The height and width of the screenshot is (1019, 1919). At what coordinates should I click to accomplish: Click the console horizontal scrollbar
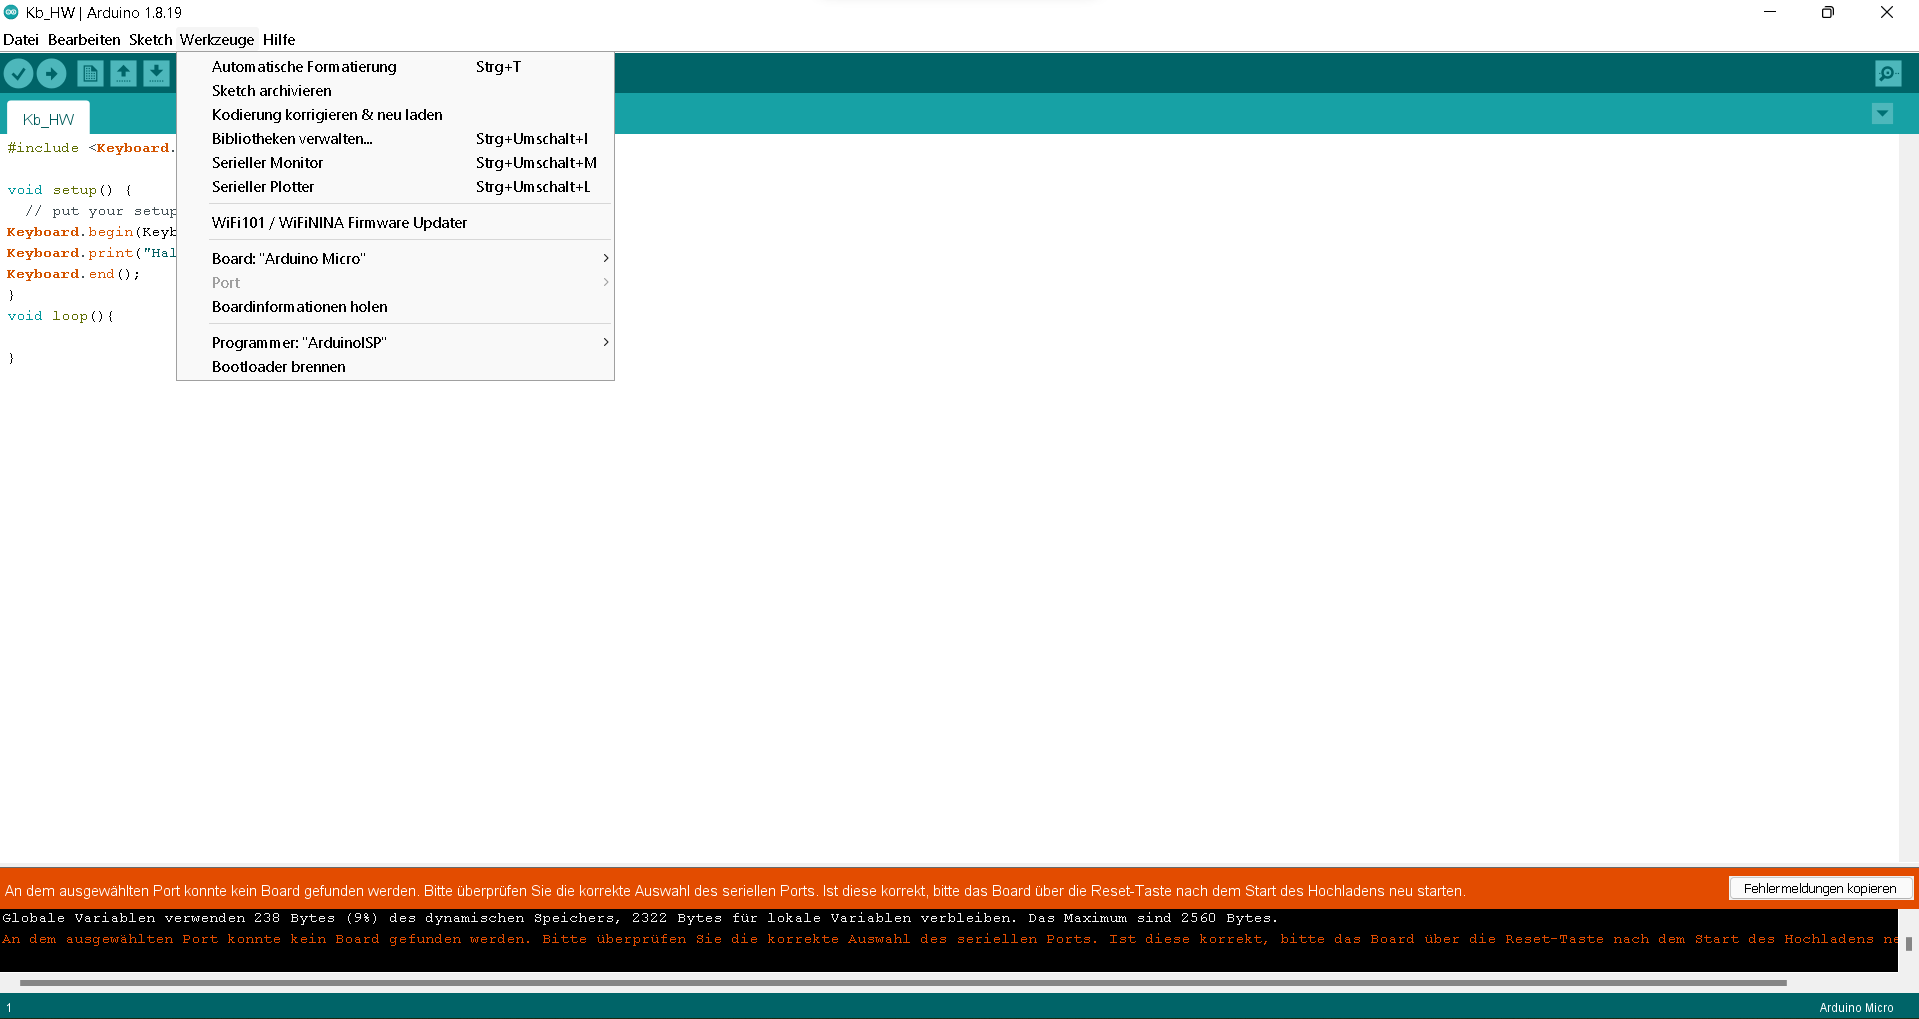[x=900, y=983]
